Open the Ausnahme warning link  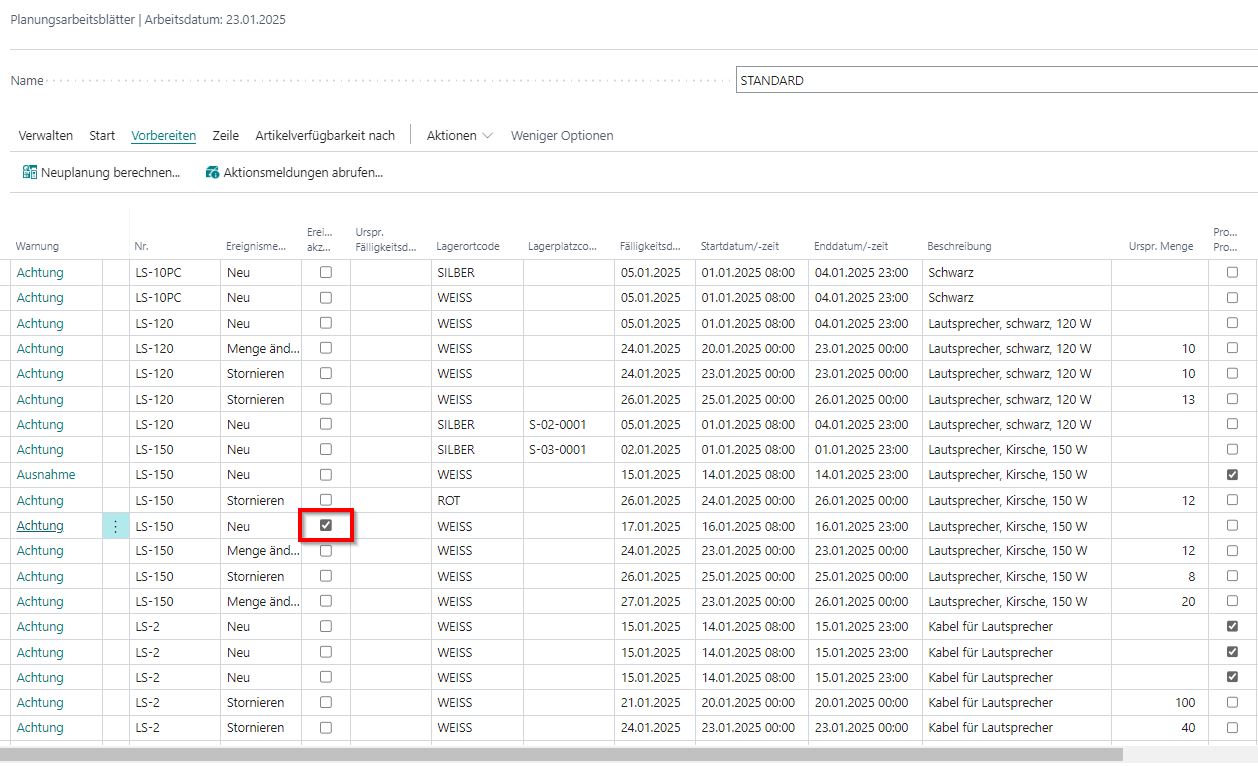pos(45,474)
